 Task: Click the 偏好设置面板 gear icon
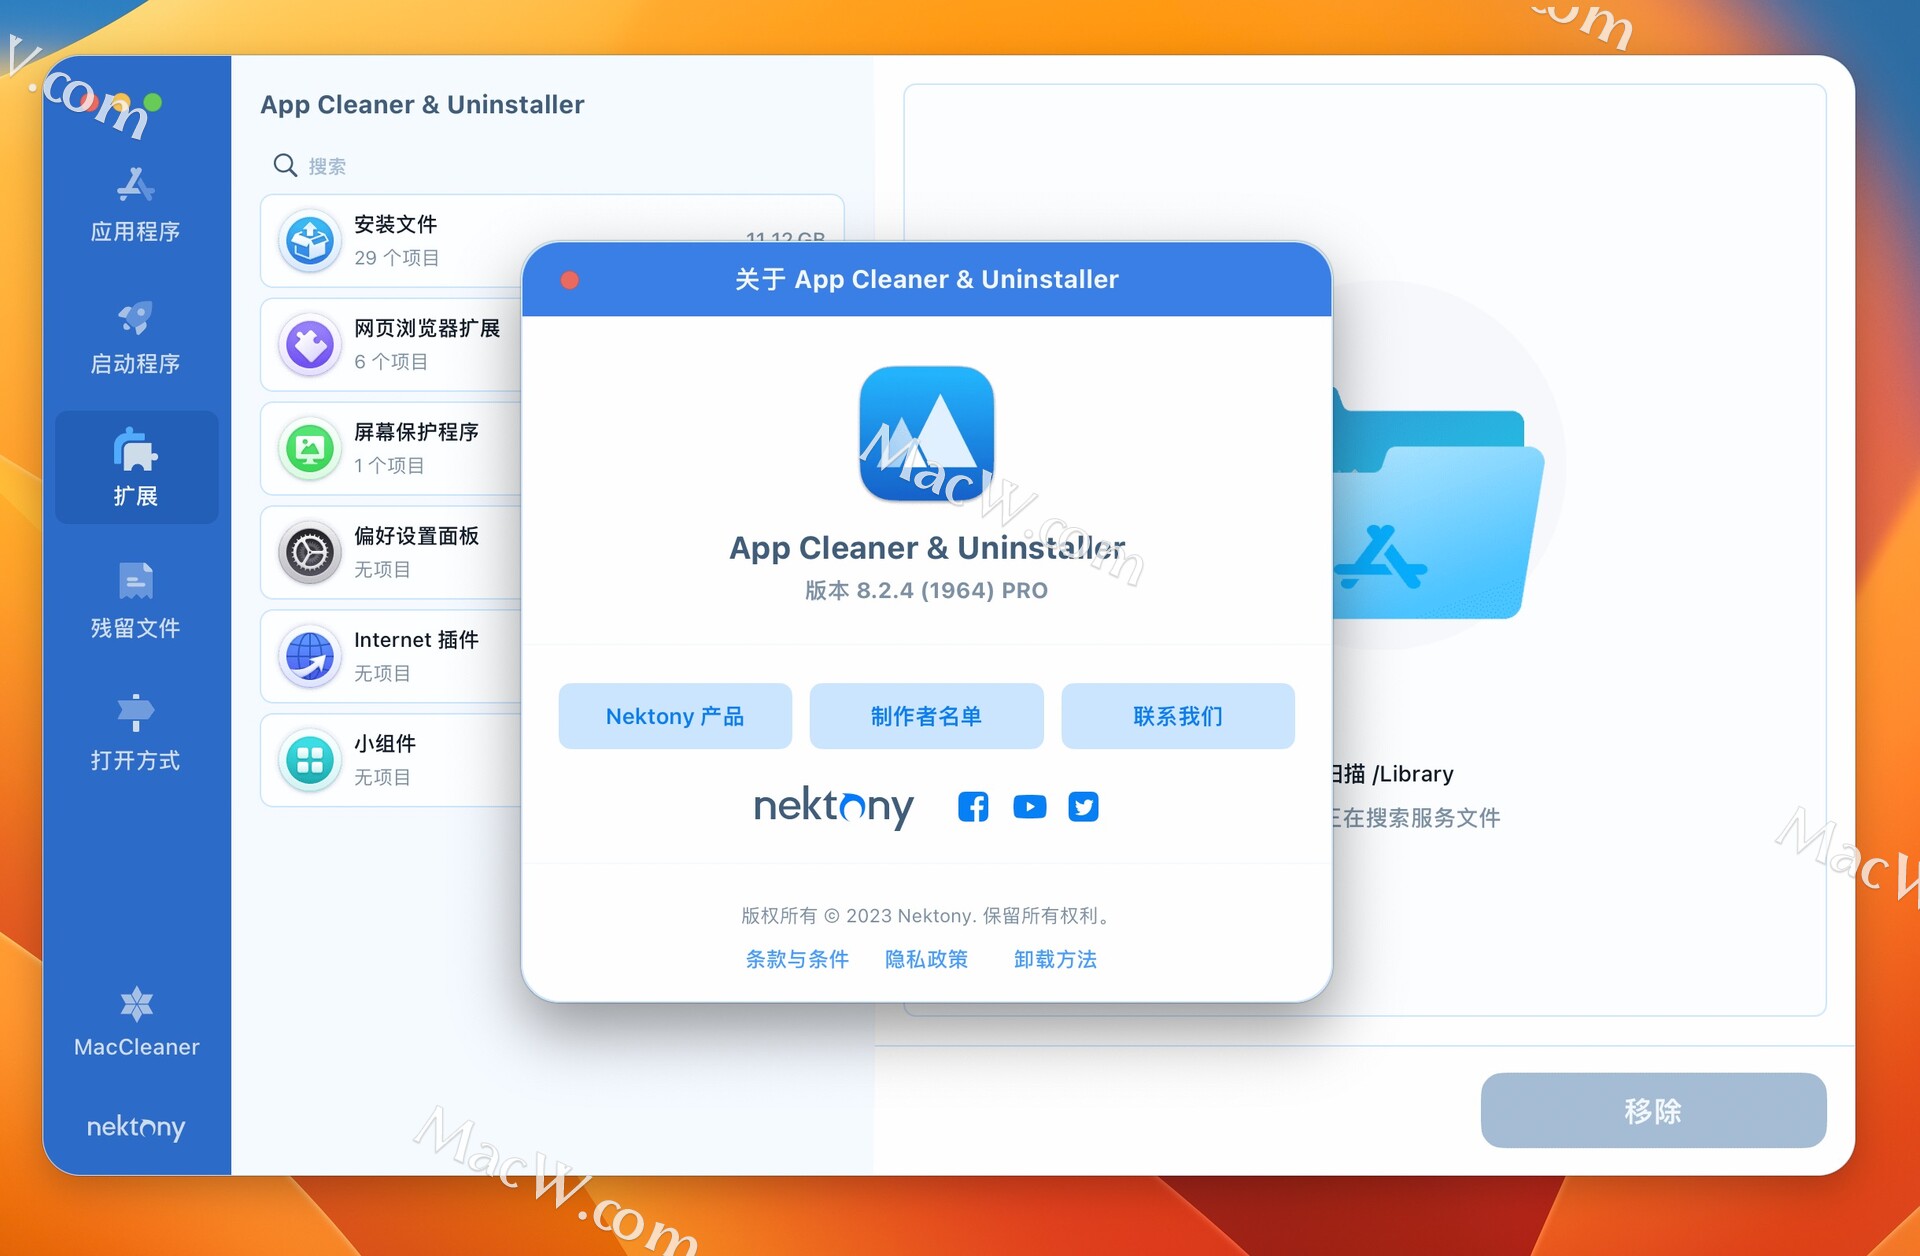coord(310,553)
